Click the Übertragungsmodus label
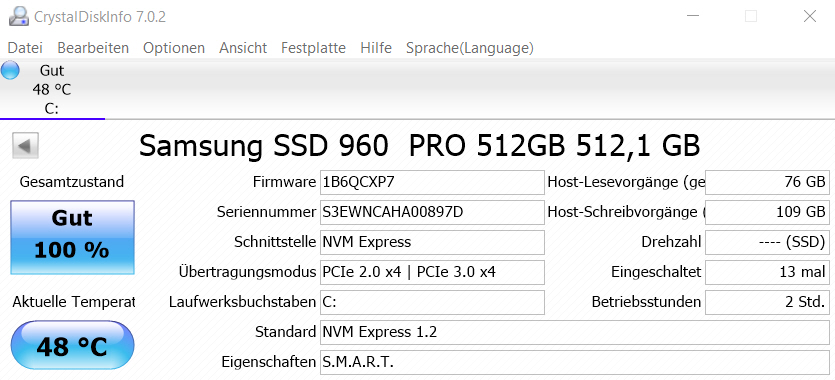The image size is (835, 380). tap(247, 272)
